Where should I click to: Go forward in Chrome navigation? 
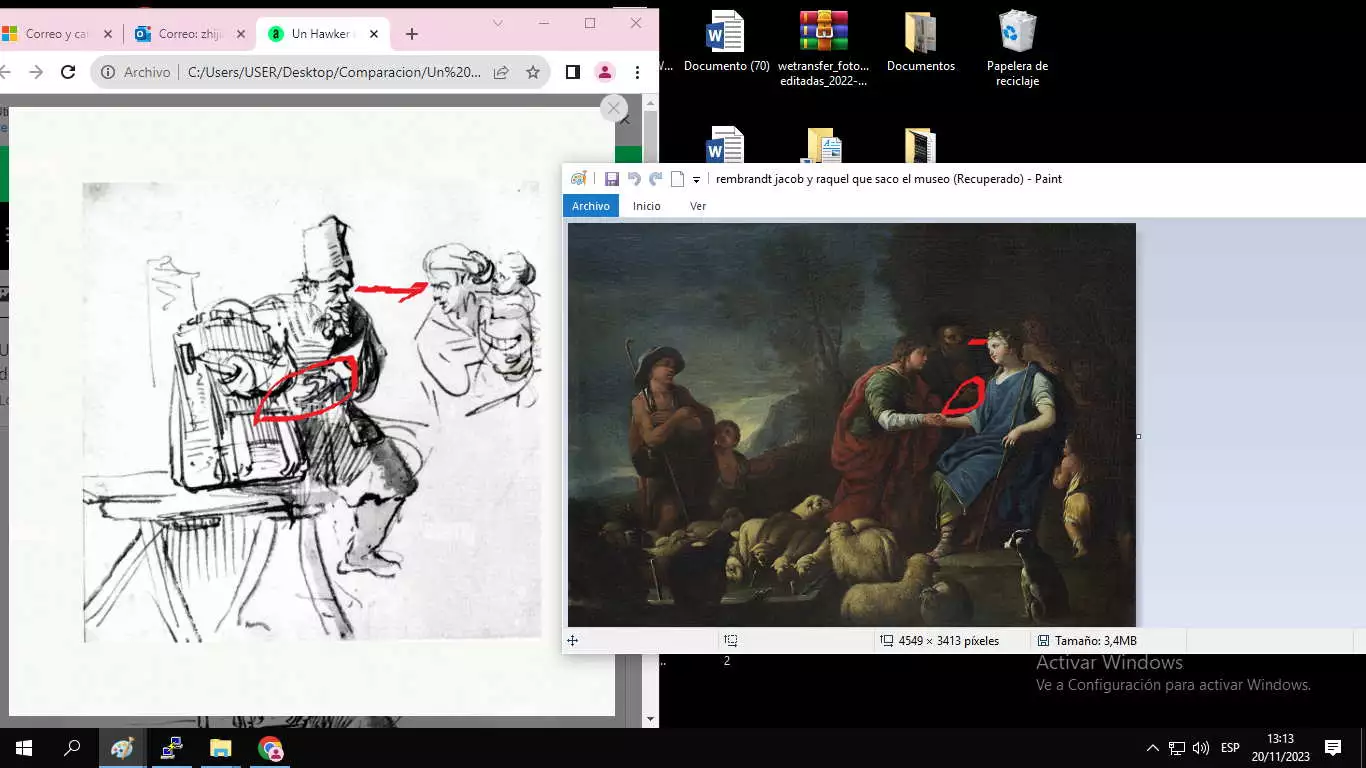click(36, 72)
